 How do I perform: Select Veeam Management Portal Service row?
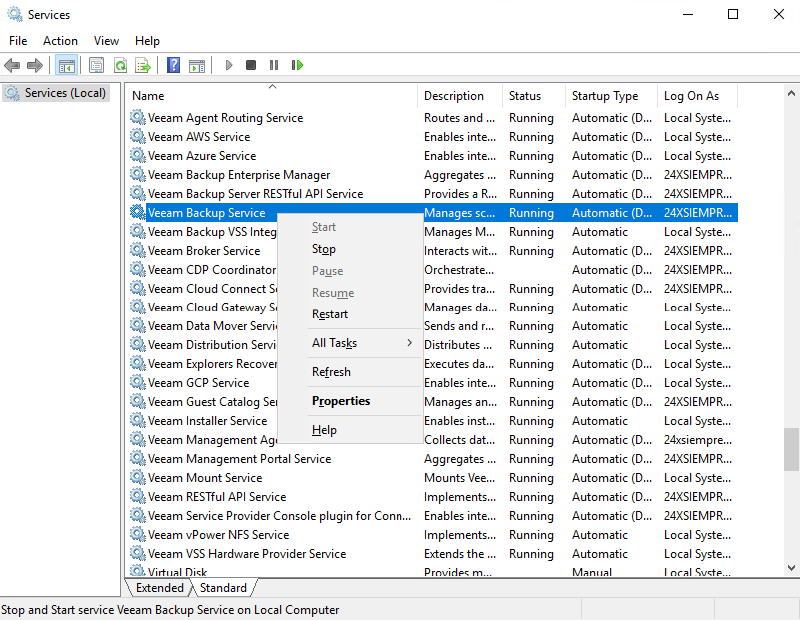[433, 459]
